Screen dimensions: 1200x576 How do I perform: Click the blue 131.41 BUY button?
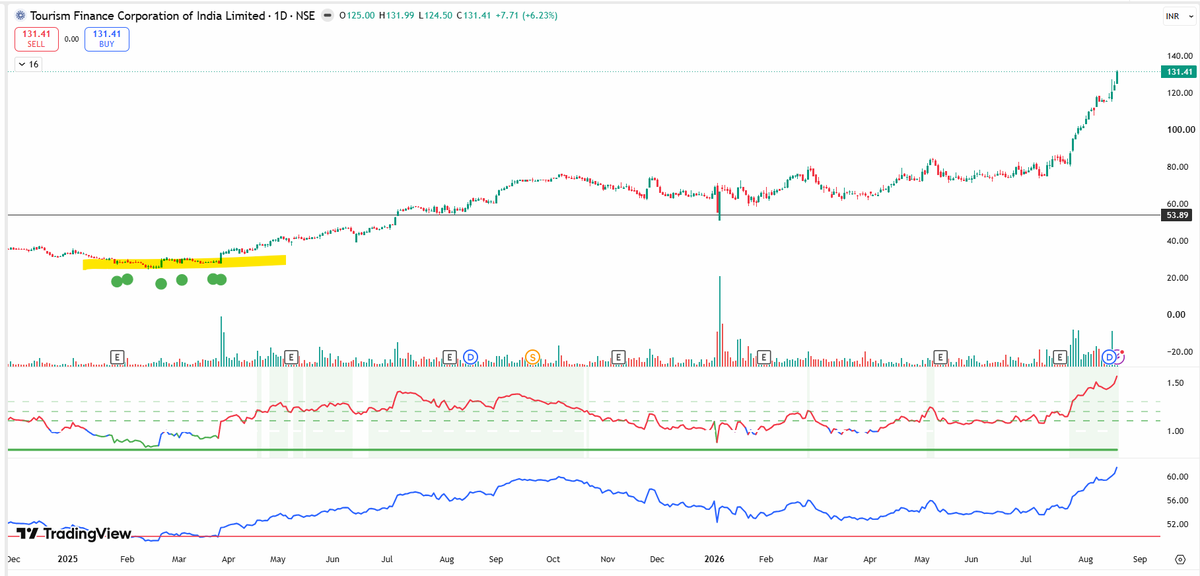[x=107, y=39]
